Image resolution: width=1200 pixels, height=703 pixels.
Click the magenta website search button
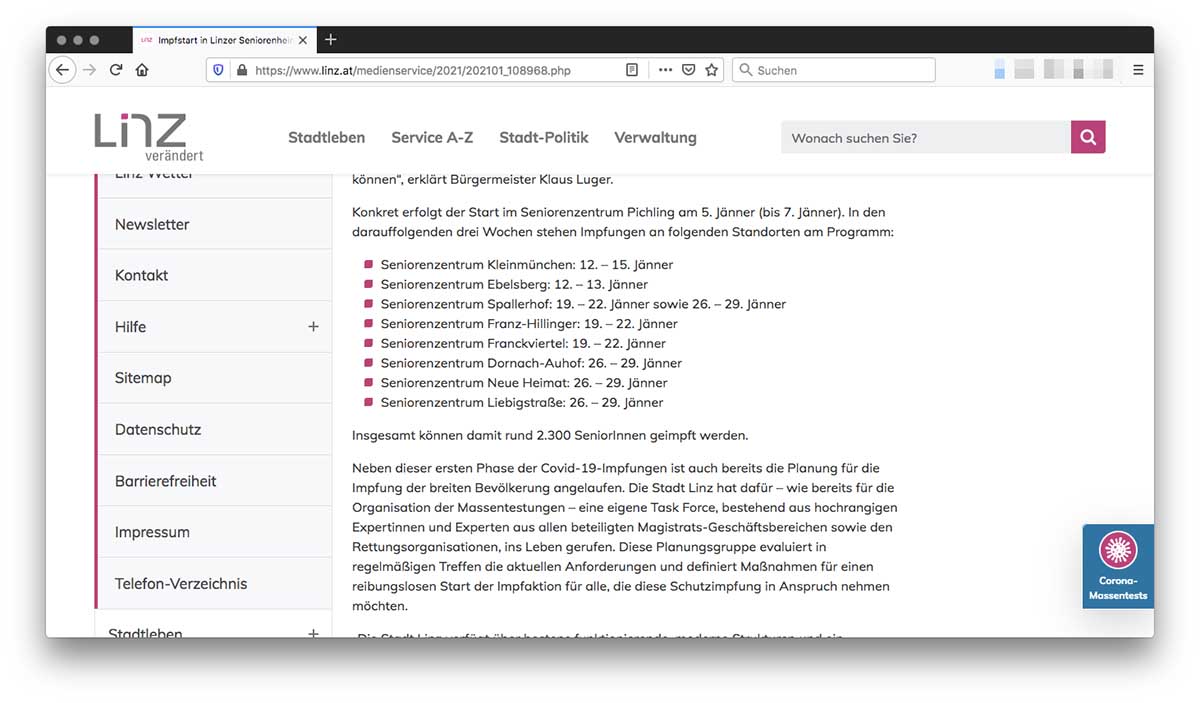point(1088,137)
